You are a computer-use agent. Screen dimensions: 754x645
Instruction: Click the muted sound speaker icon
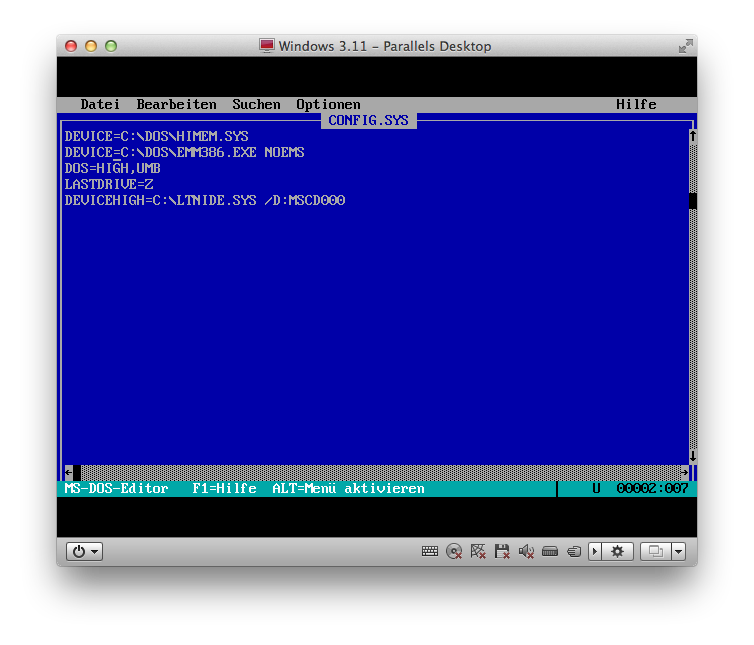526,551
